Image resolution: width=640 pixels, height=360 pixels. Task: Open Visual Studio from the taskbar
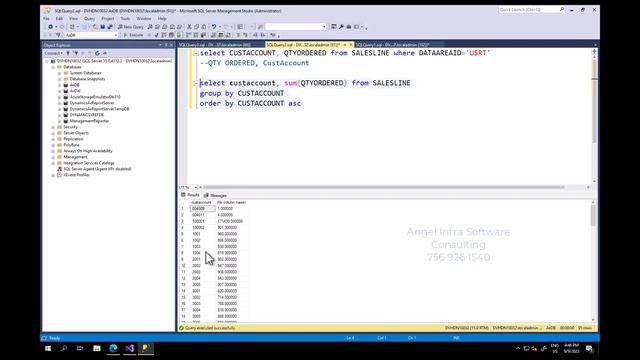[129, 348]
